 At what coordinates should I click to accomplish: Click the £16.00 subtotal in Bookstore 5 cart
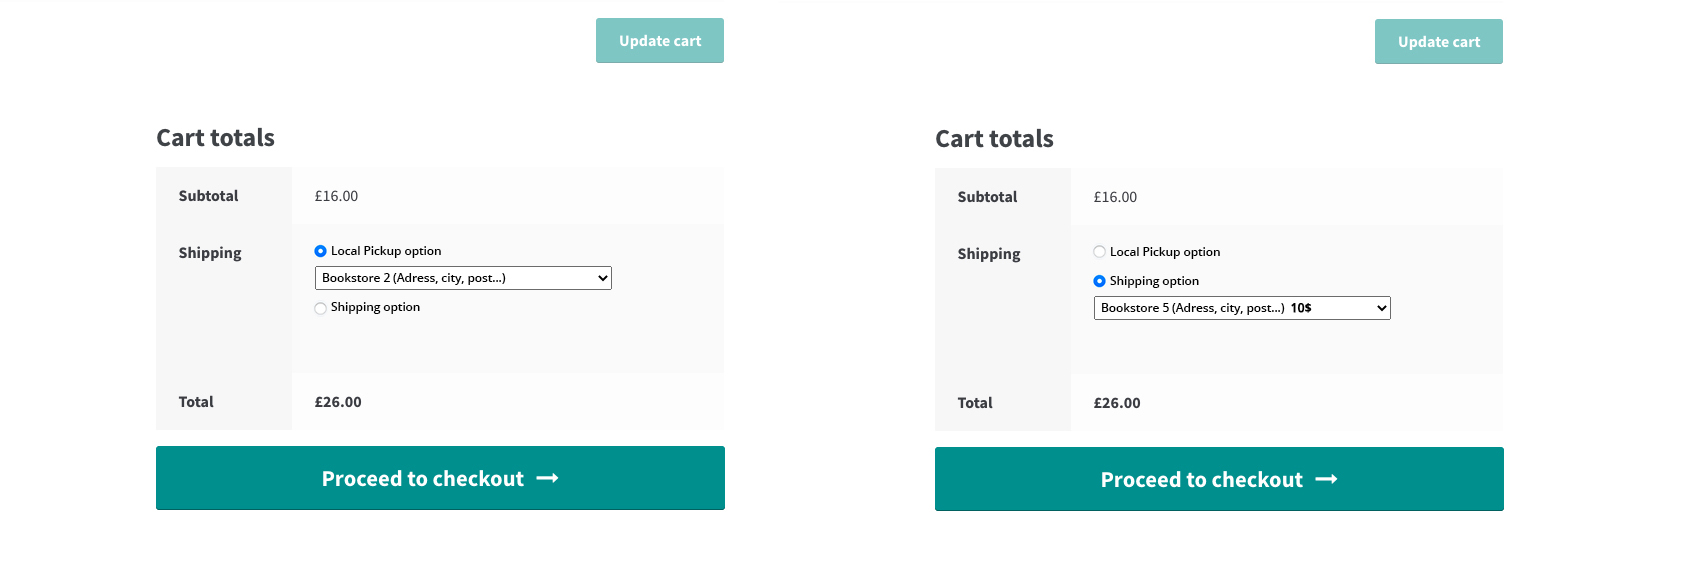[1115, 197]
